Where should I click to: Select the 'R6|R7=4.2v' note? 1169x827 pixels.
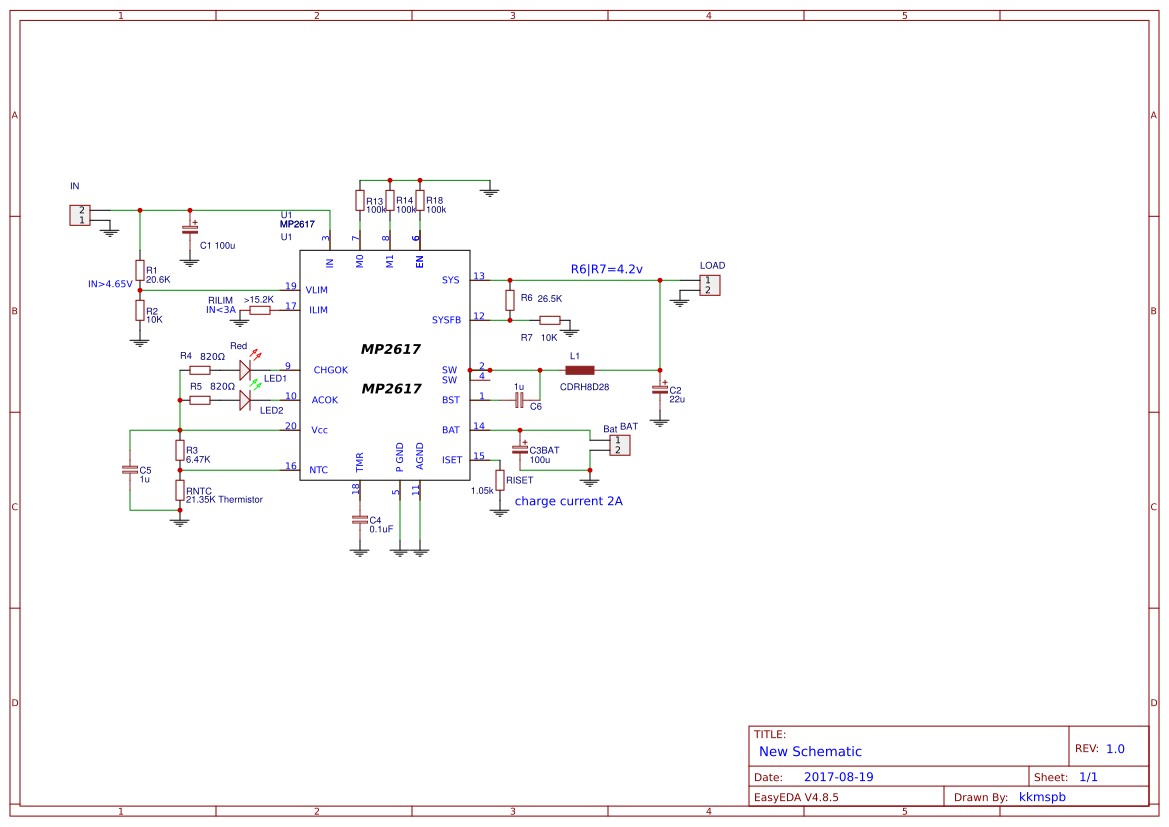pos(607,269)
